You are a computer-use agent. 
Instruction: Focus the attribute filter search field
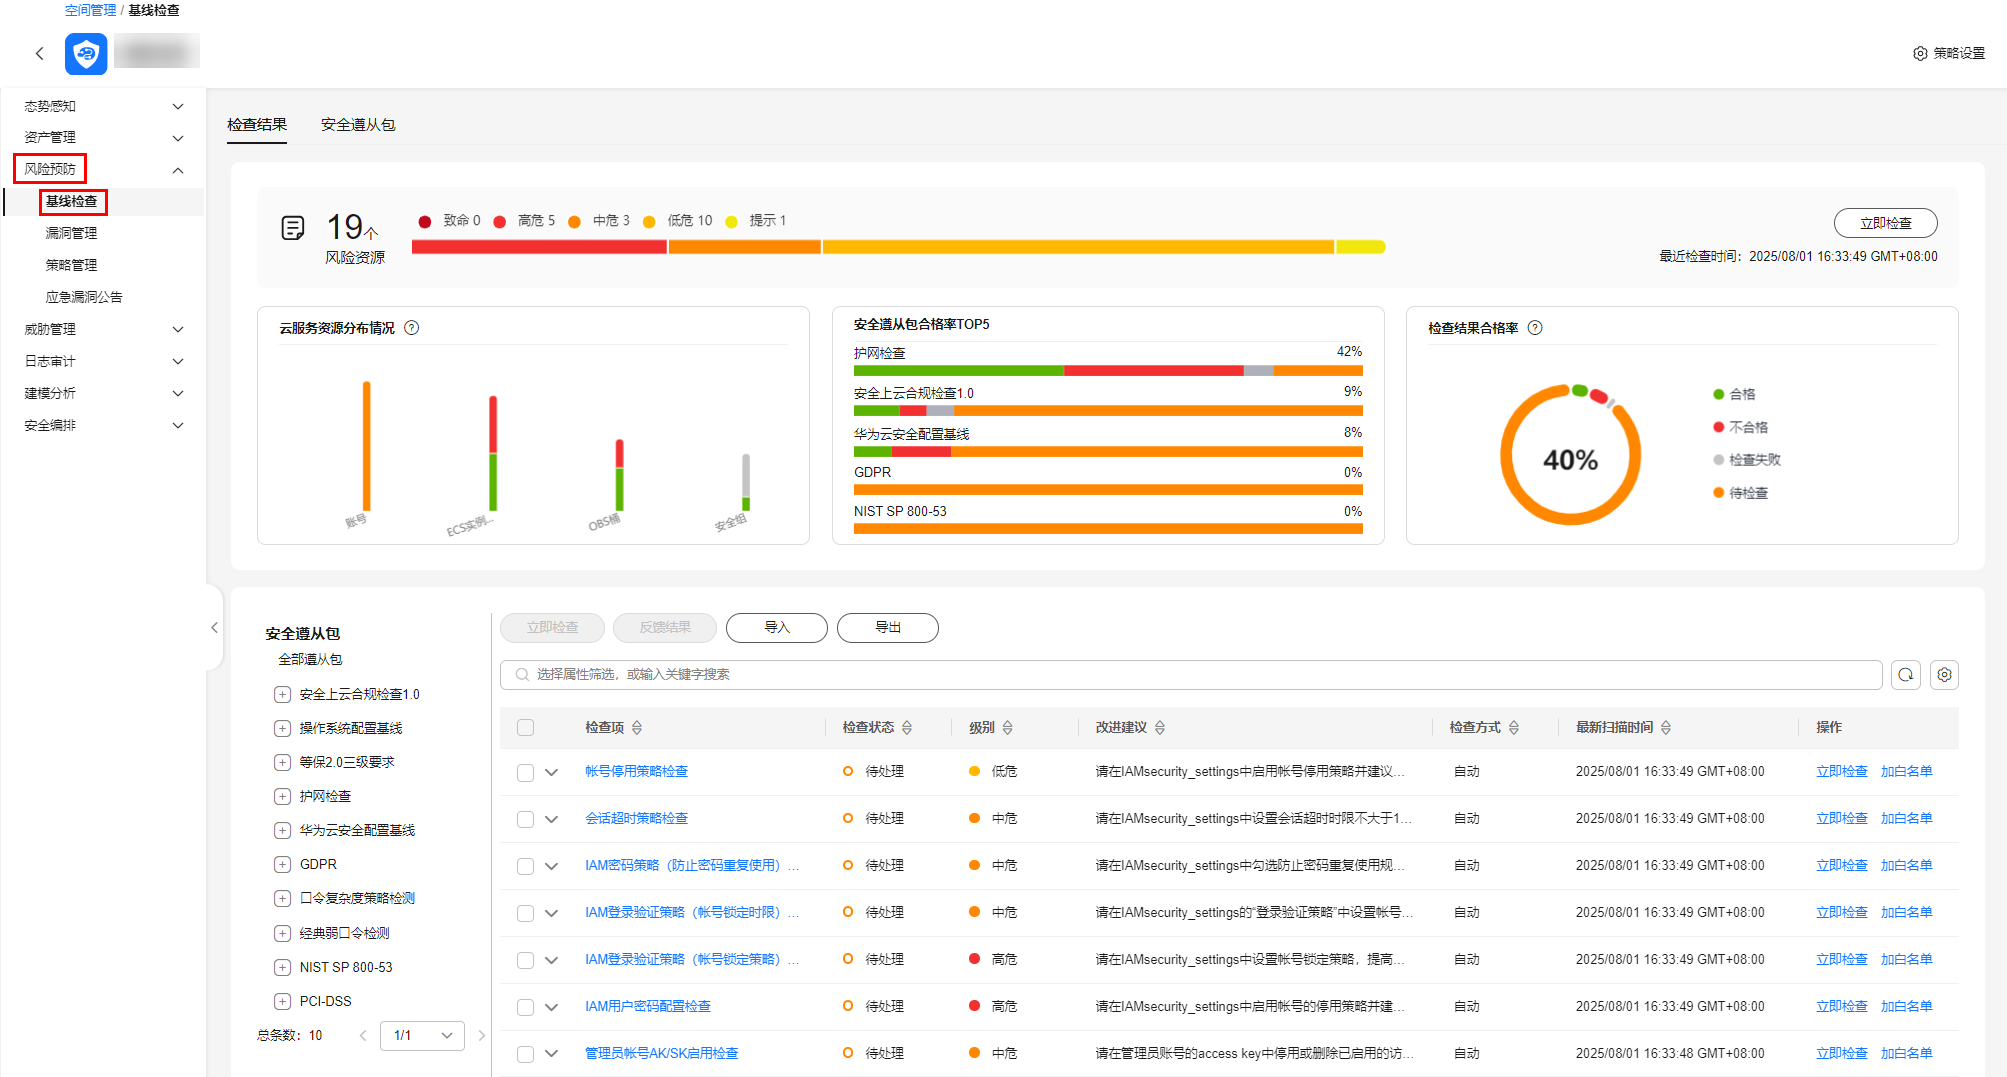point(1191,675)
